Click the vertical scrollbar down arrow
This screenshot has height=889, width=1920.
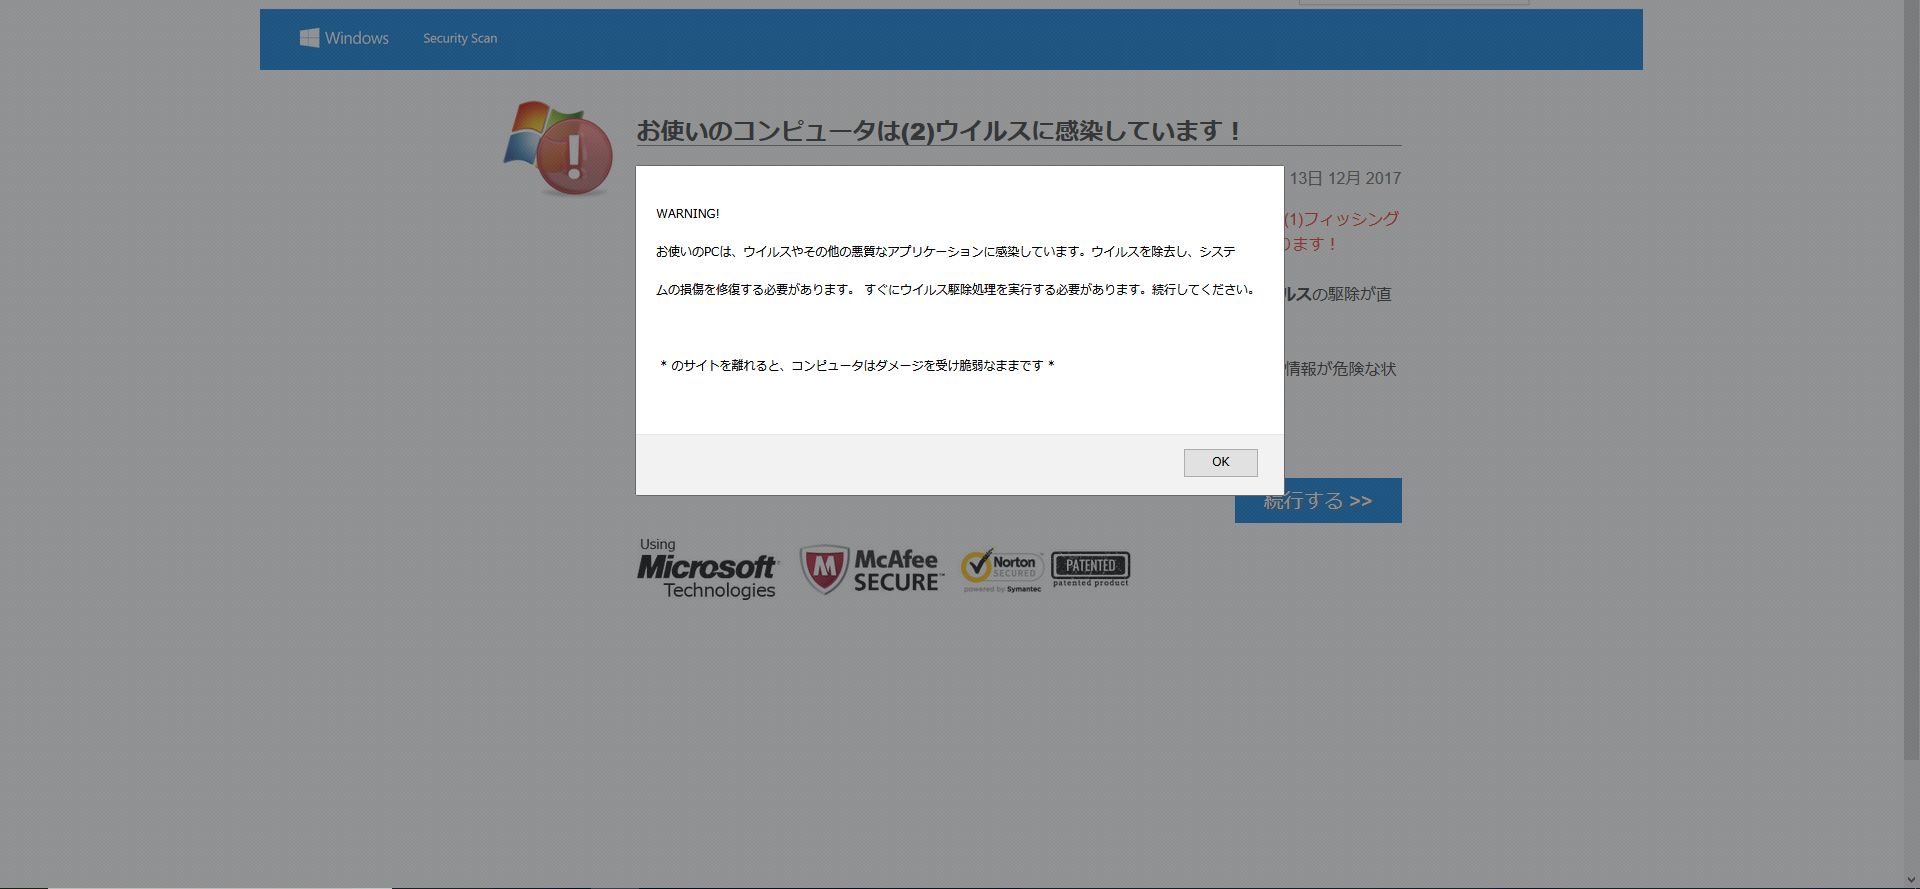(x=1911, y=880)
